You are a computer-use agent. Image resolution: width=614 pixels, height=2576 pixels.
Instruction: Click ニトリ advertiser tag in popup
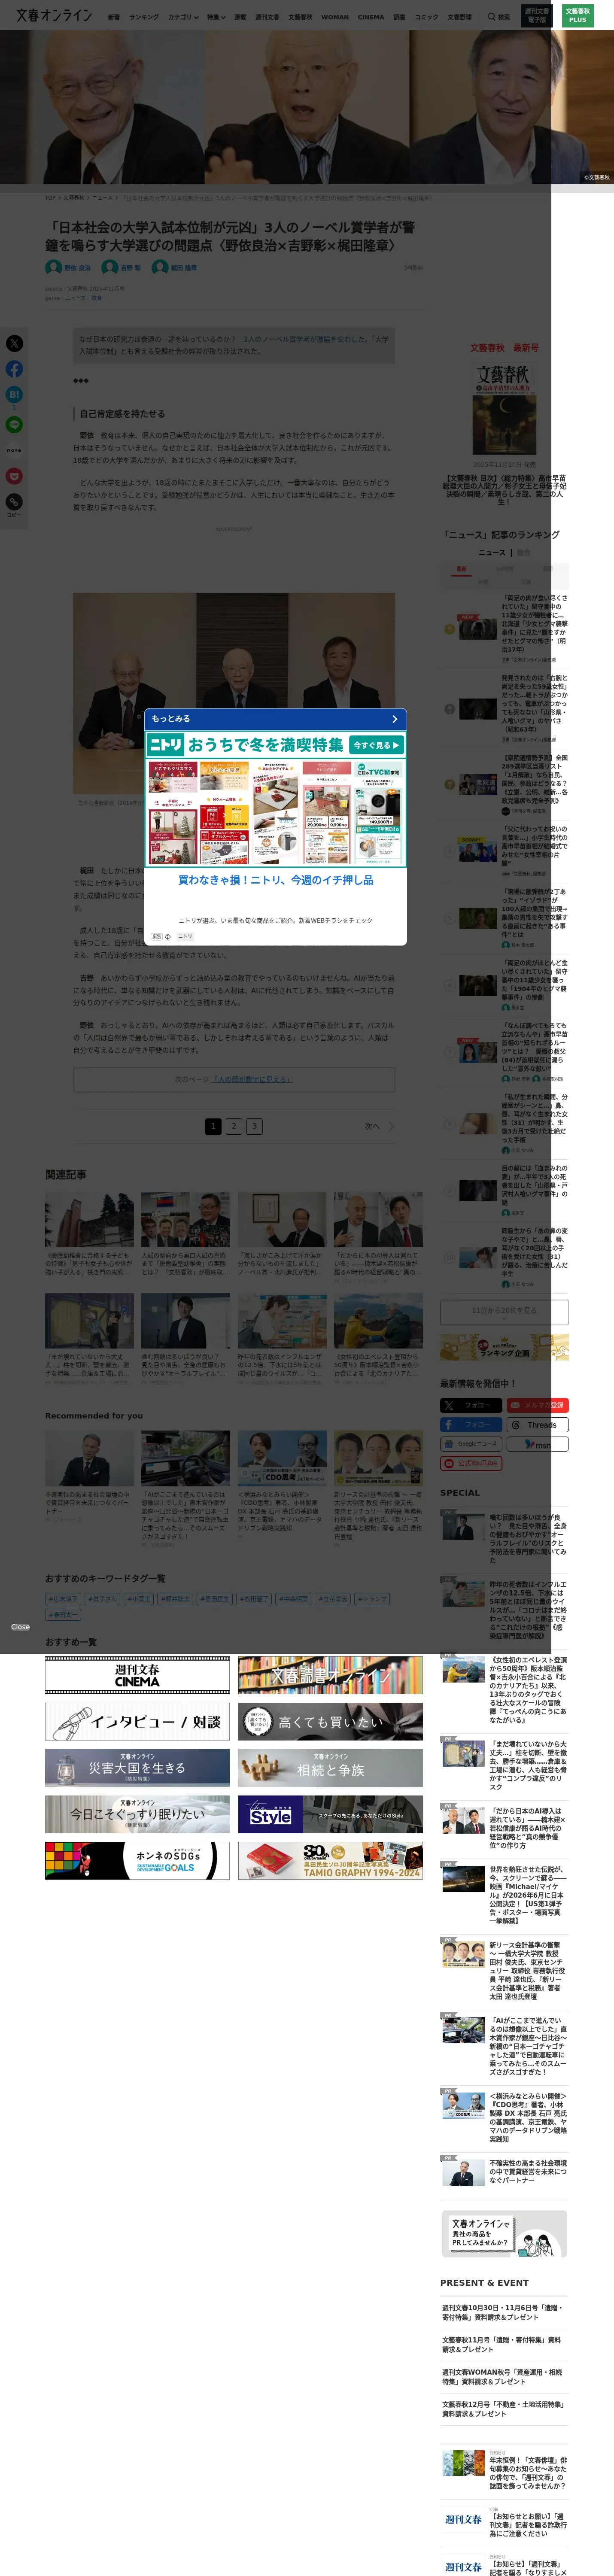[x=185, y=937]
